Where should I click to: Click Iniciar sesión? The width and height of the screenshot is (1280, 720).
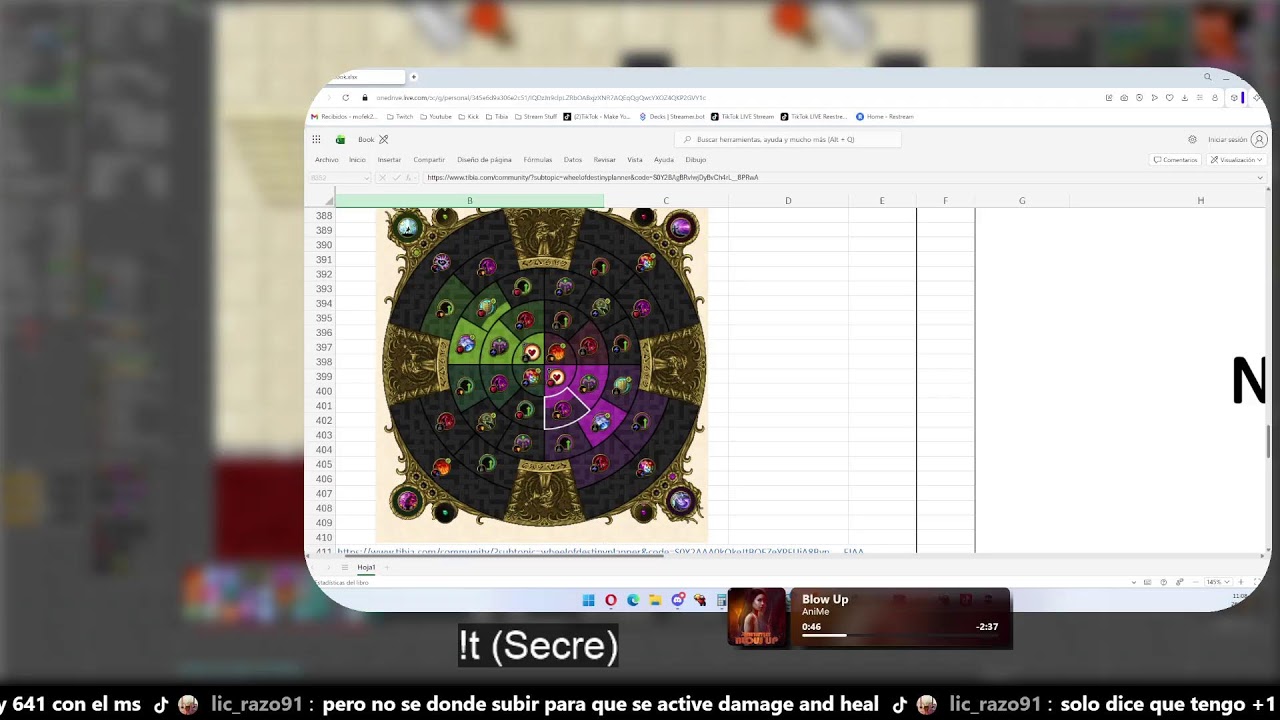point(1227,140)
